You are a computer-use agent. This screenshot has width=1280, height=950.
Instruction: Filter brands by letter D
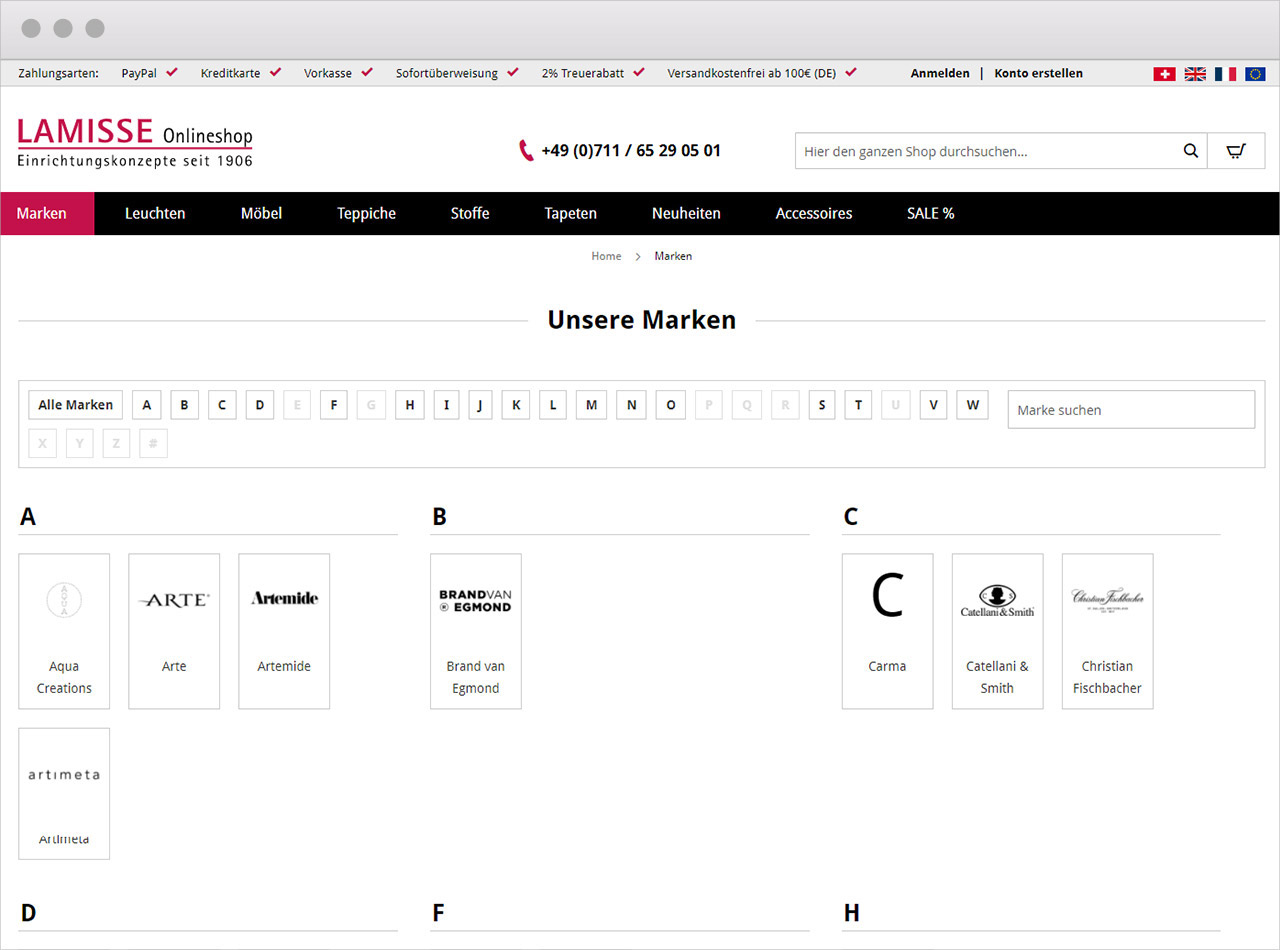260,405
